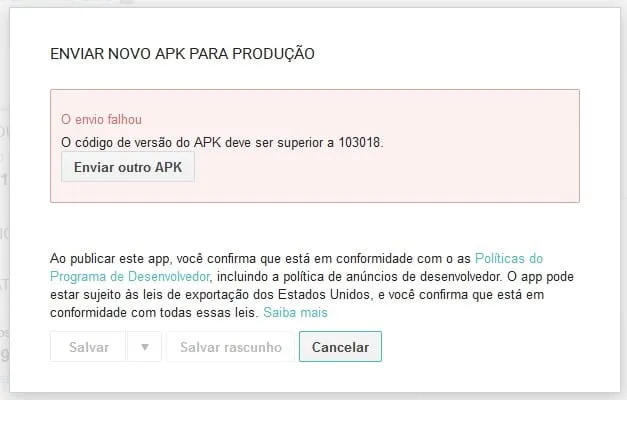This screenshot has height=428, width=627.
Task: Open the Políticas do link
Action: (x=509, y=258)
